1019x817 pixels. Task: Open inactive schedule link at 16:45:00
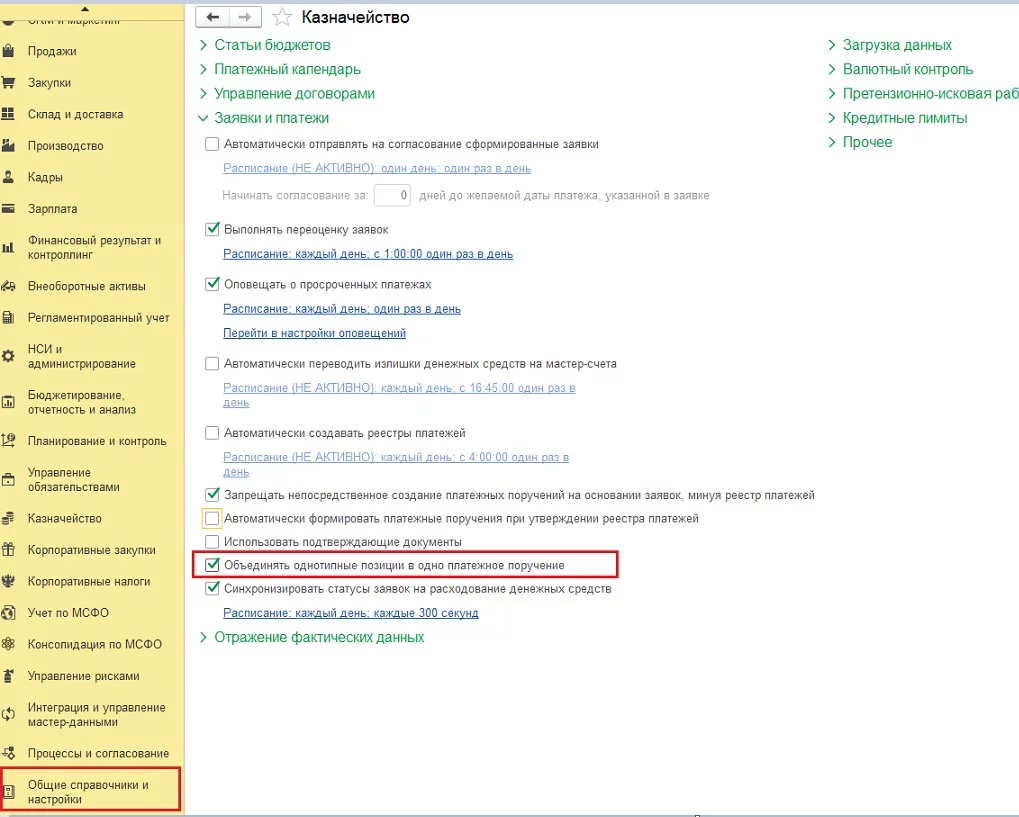tap(399, 395)
